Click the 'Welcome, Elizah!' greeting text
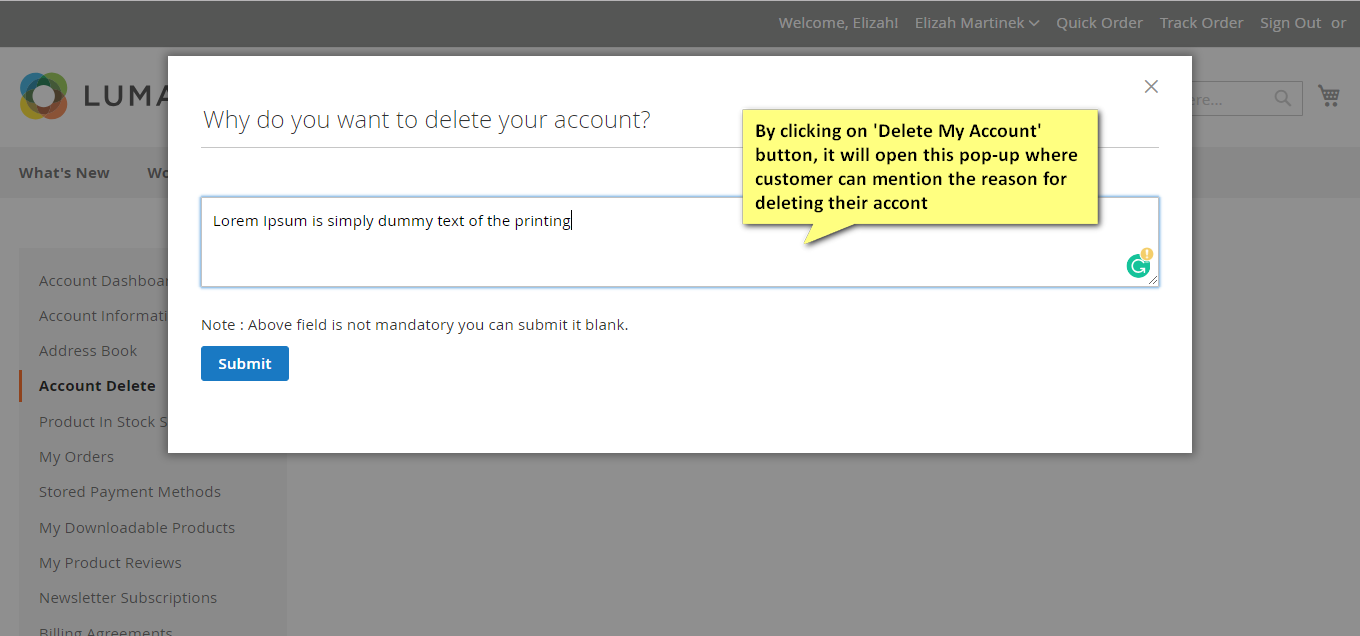 [838, 23]
